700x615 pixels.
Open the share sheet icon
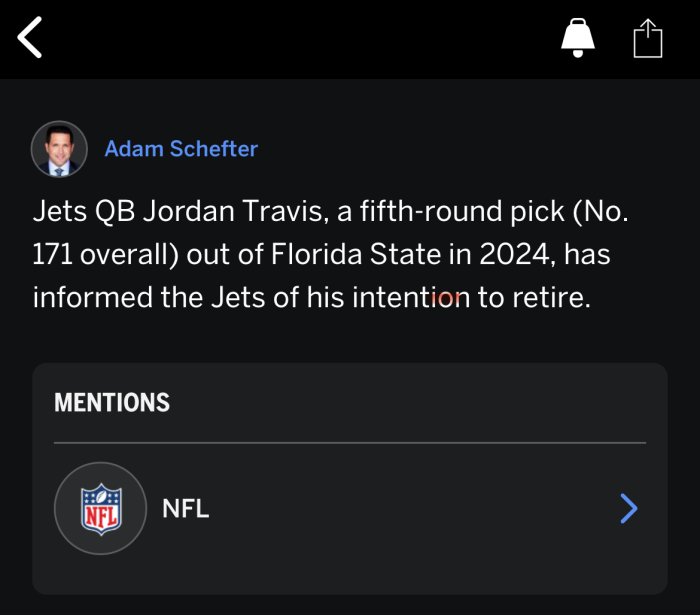pyautogui.click(x=648, y=38)
